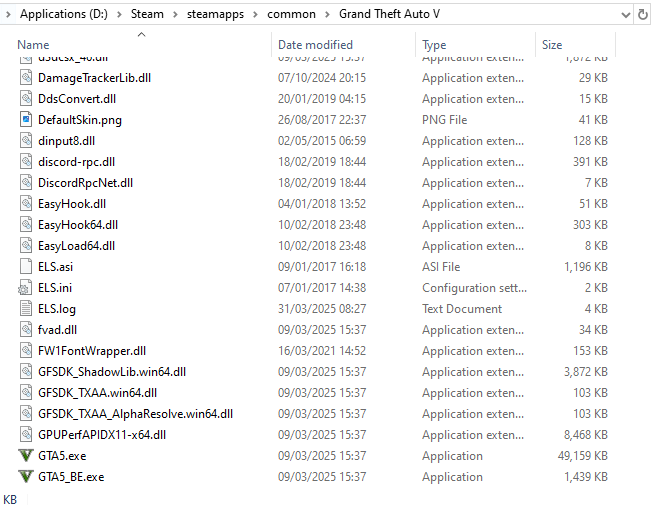Click the EasyHook64.dll file icon
The width and height of the screenshot is (657, 507).
point(26,225)
